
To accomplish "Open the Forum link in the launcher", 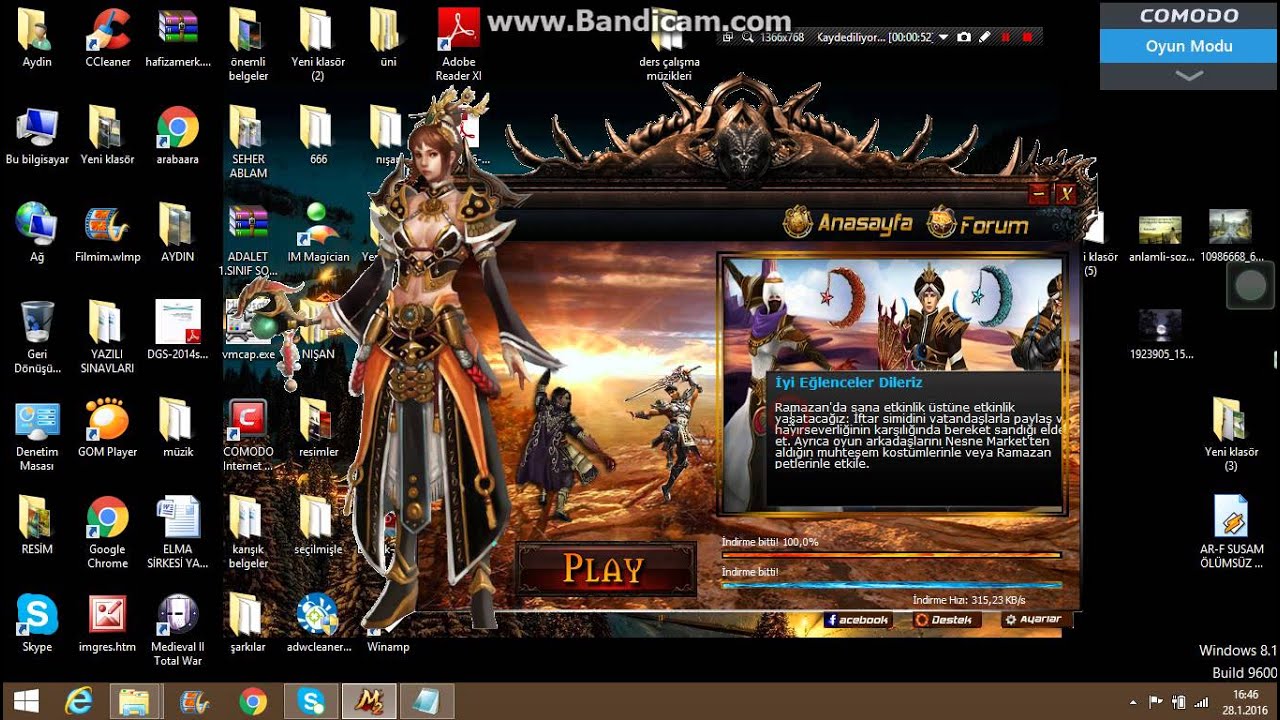I will click(979, 223).
